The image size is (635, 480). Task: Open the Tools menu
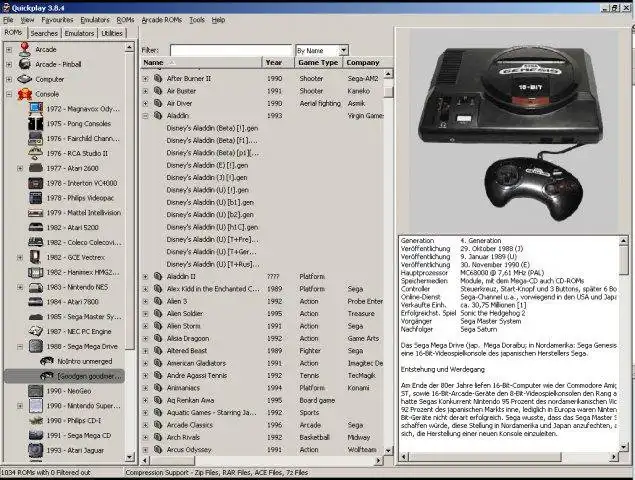(x=197, y=20)
